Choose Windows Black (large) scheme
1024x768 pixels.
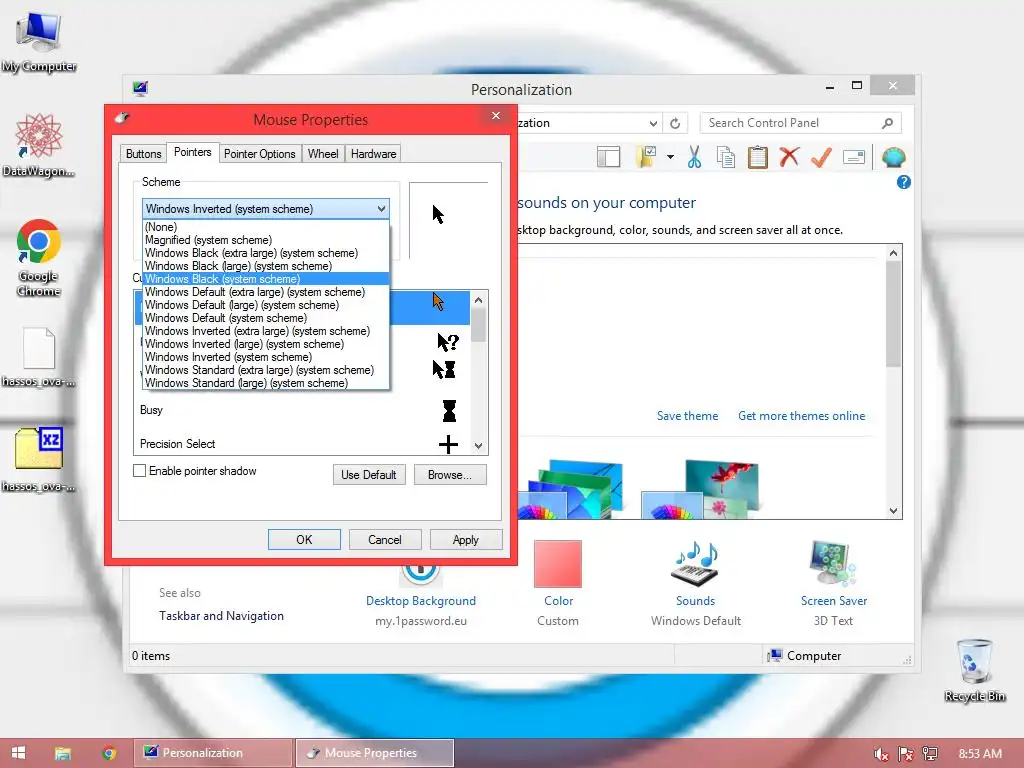point(266,266)
